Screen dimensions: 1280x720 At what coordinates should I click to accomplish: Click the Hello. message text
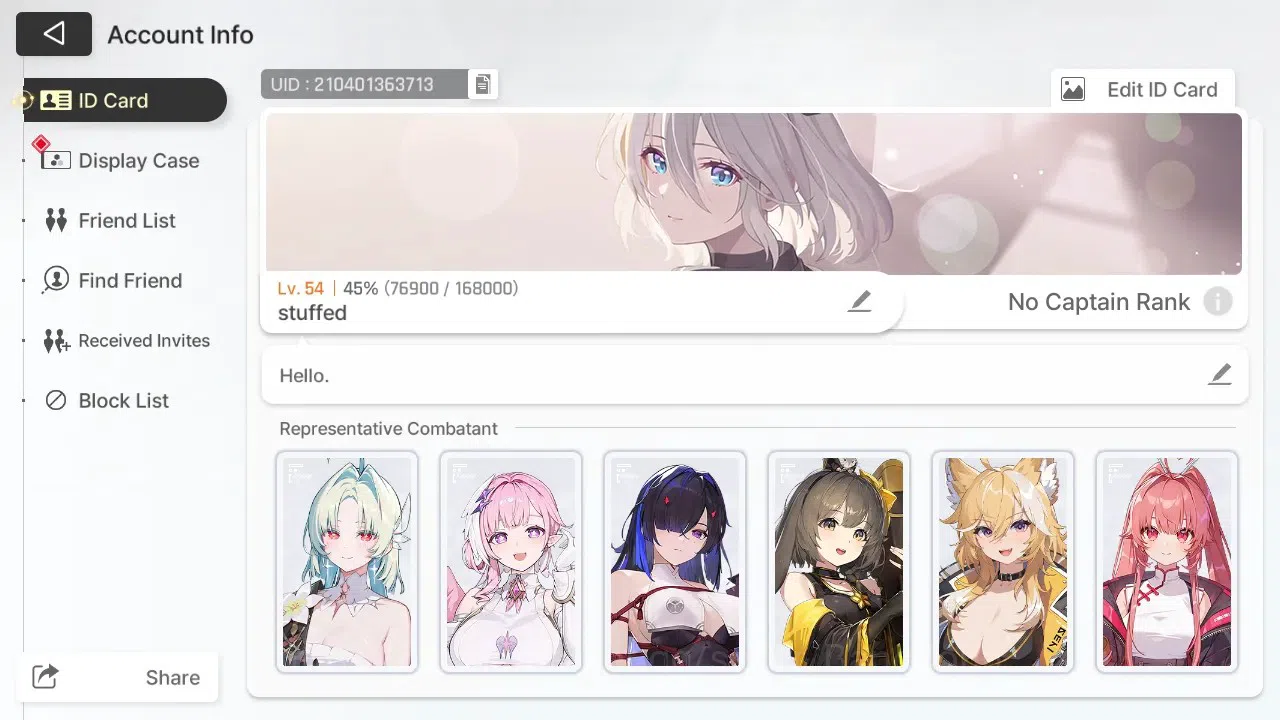(x=304, y=376)
